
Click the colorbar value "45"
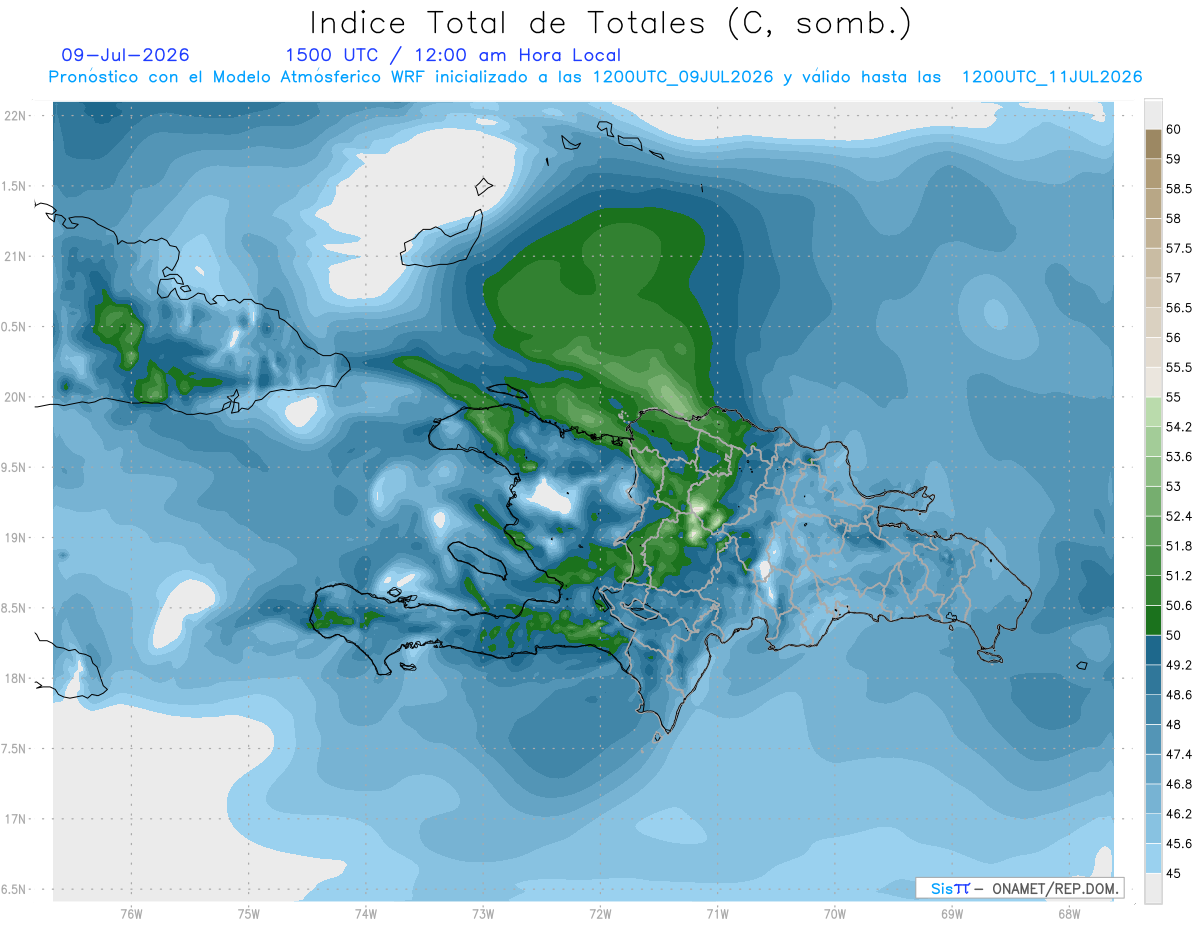1174,874
